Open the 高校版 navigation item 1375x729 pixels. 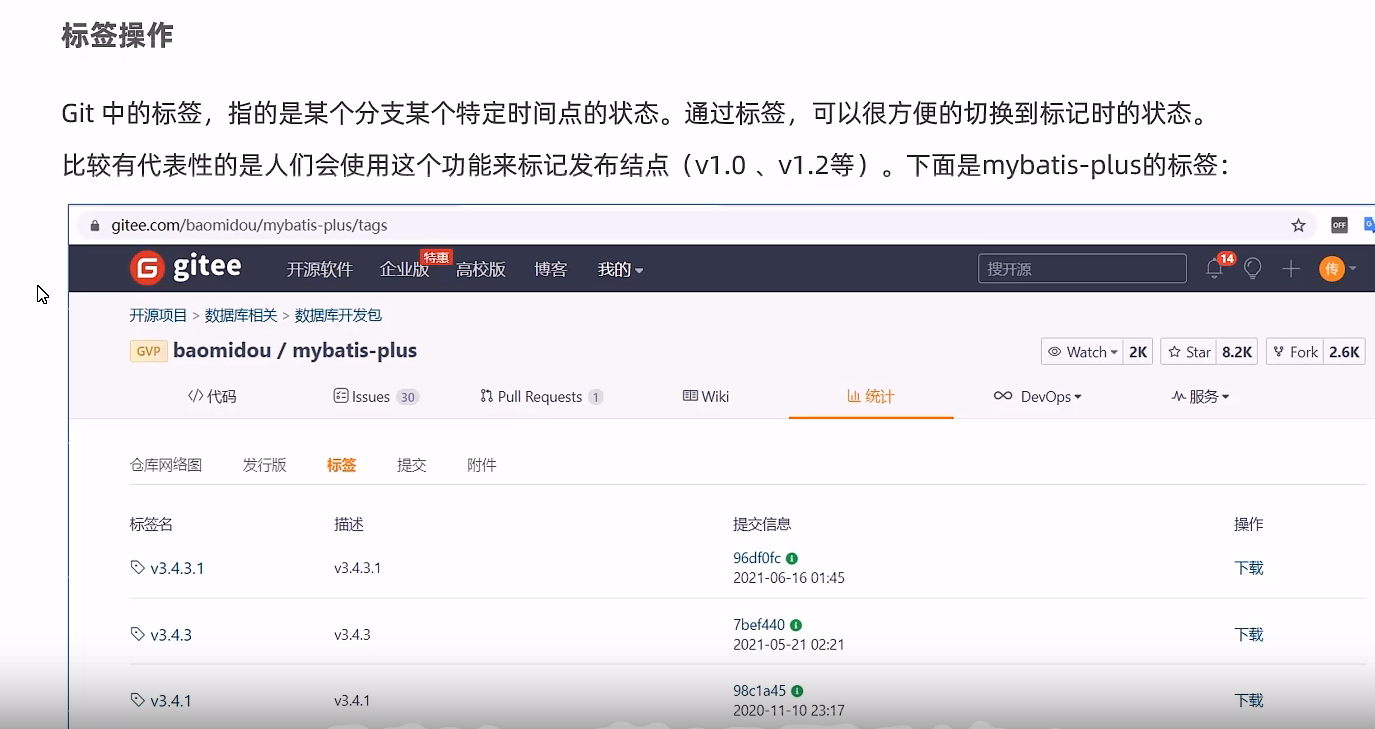(481, 269)
